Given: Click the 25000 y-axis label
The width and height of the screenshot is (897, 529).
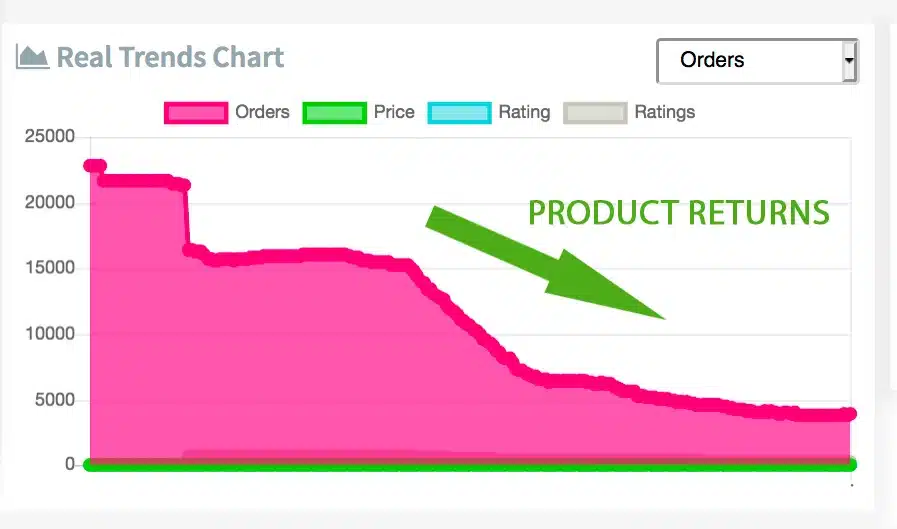Looking at the screenshot, I should pyautogui.click(x=50, y=137).
